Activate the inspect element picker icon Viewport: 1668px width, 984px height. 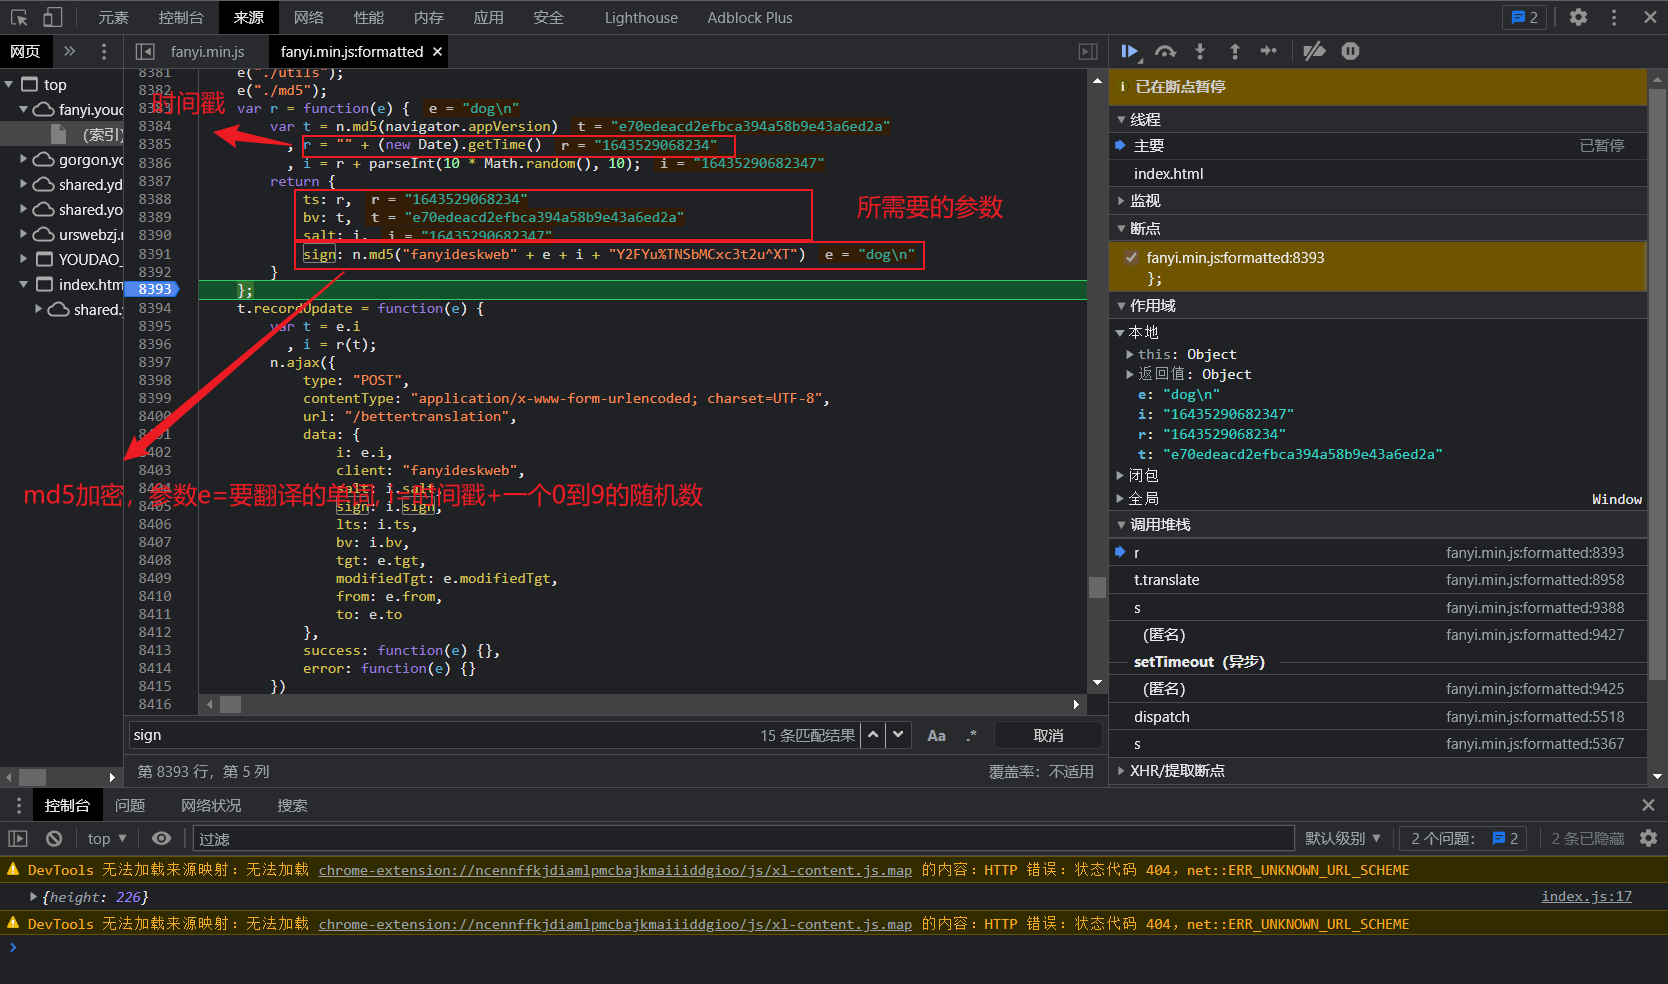[19, 17]
